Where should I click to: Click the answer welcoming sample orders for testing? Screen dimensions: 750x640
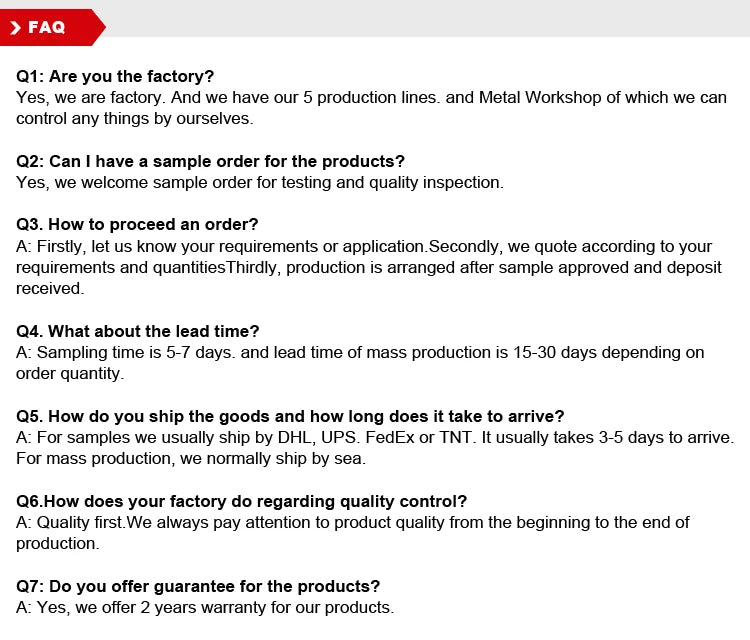(x=259, y=182)
